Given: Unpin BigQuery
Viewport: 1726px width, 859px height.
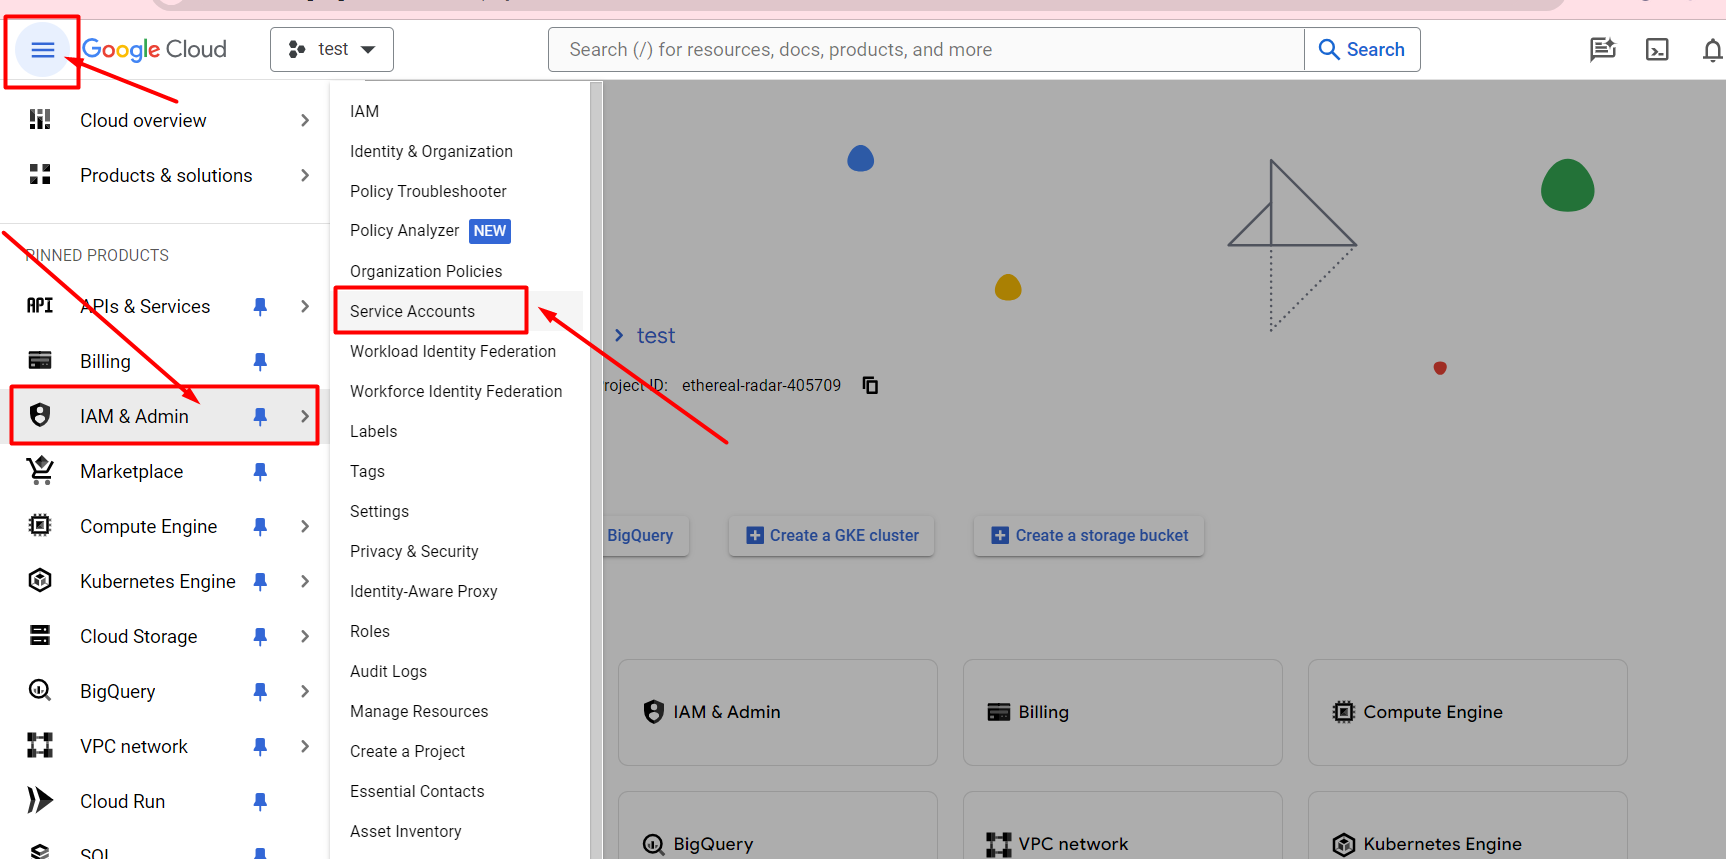Looking at the screenshot, I should click(260, 691).
